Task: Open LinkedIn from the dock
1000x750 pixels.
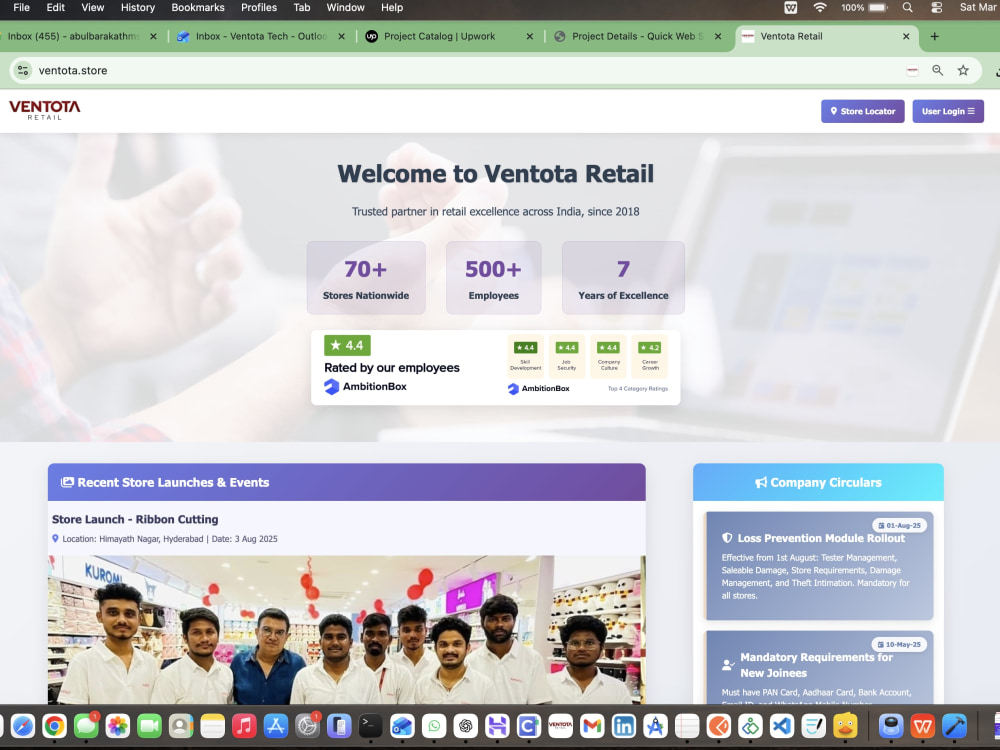Action: 623,726
